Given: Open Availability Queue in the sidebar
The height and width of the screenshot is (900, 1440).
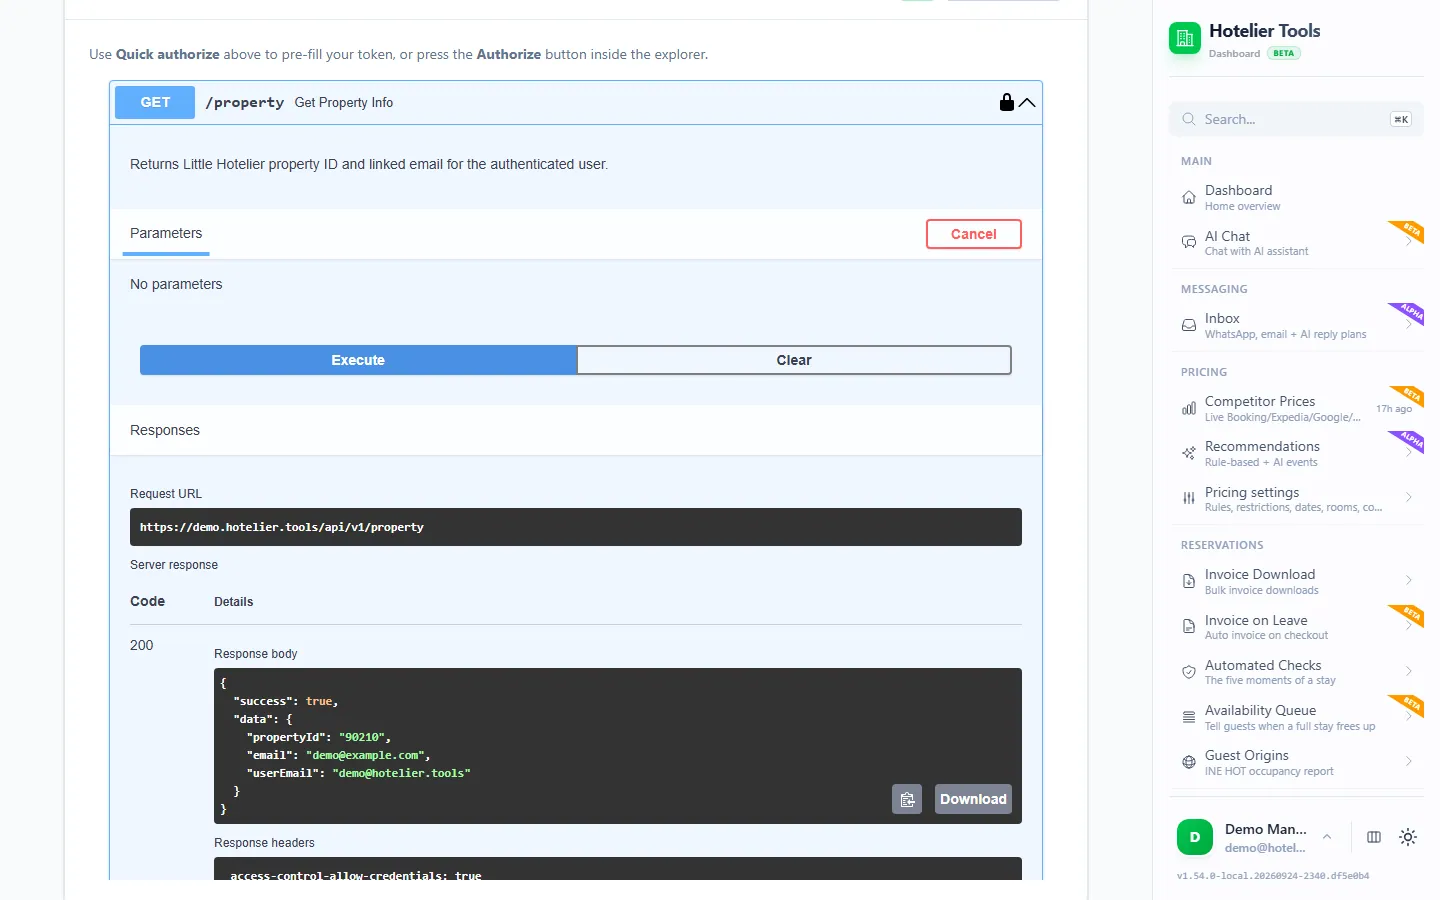Looking at the screenshot, I should click(1297, 717).
